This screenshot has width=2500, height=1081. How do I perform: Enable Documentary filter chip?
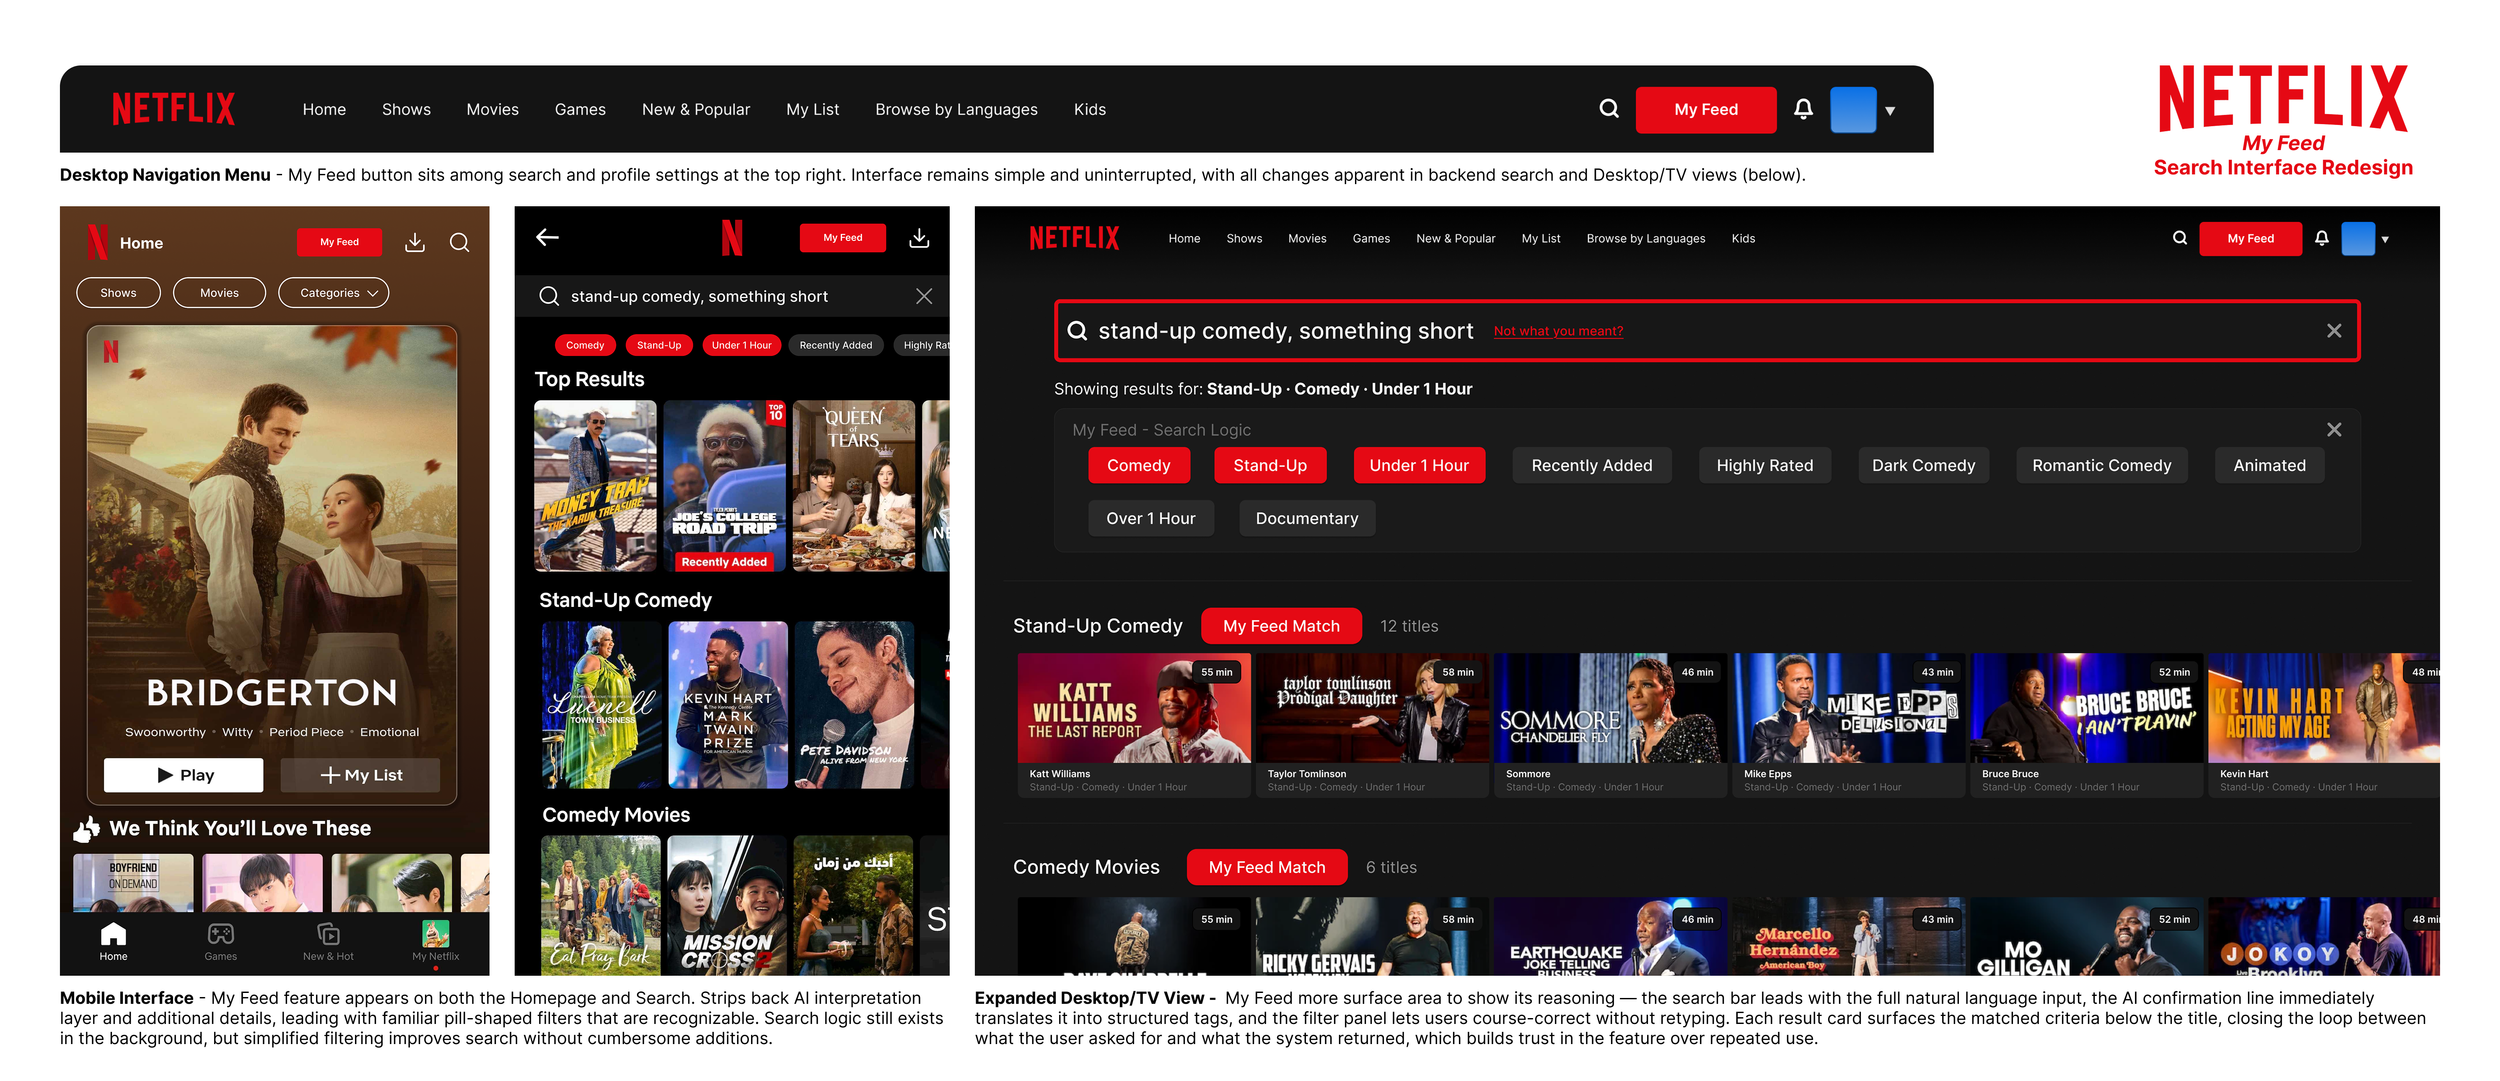[1307, 518]
